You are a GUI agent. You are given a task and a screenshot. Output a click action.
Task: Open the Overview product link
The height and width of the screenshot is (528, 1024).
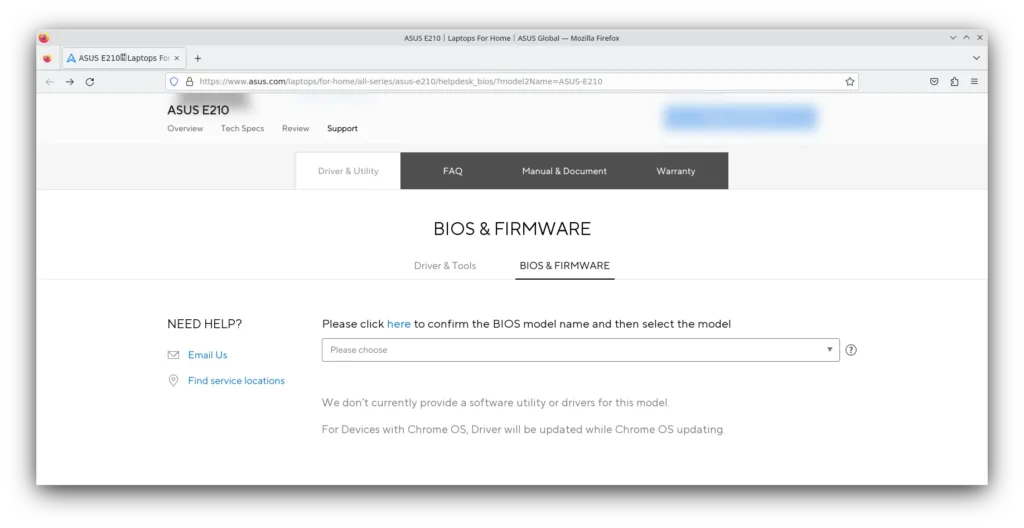[185, 129]
